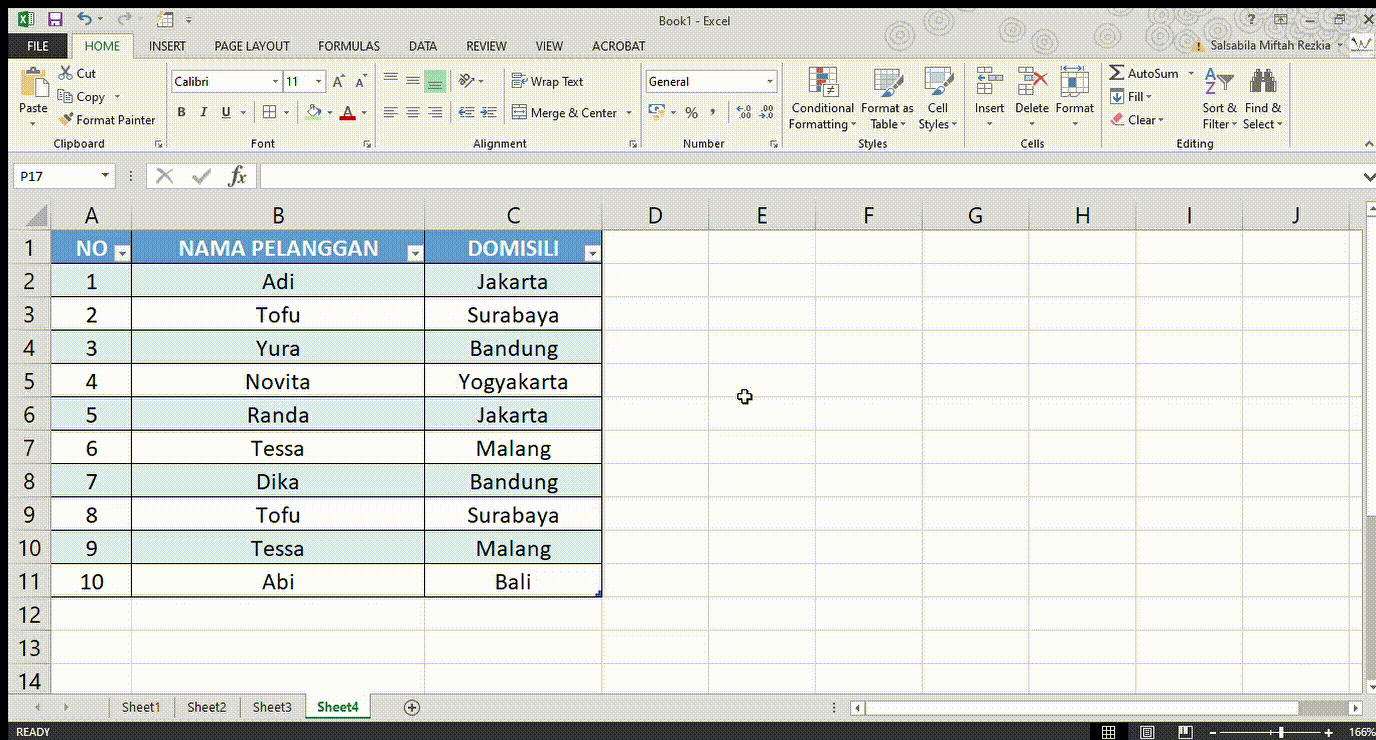Open the DOMISILI column filter dropdown

tap(593, 253)
